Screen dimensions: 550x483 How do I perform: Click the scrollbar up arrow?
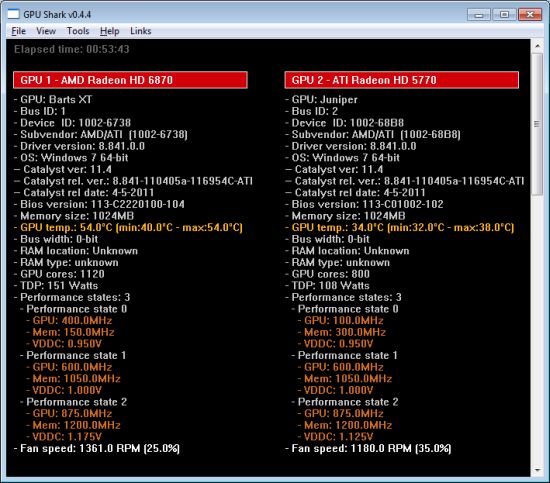[x=537, y=46]
